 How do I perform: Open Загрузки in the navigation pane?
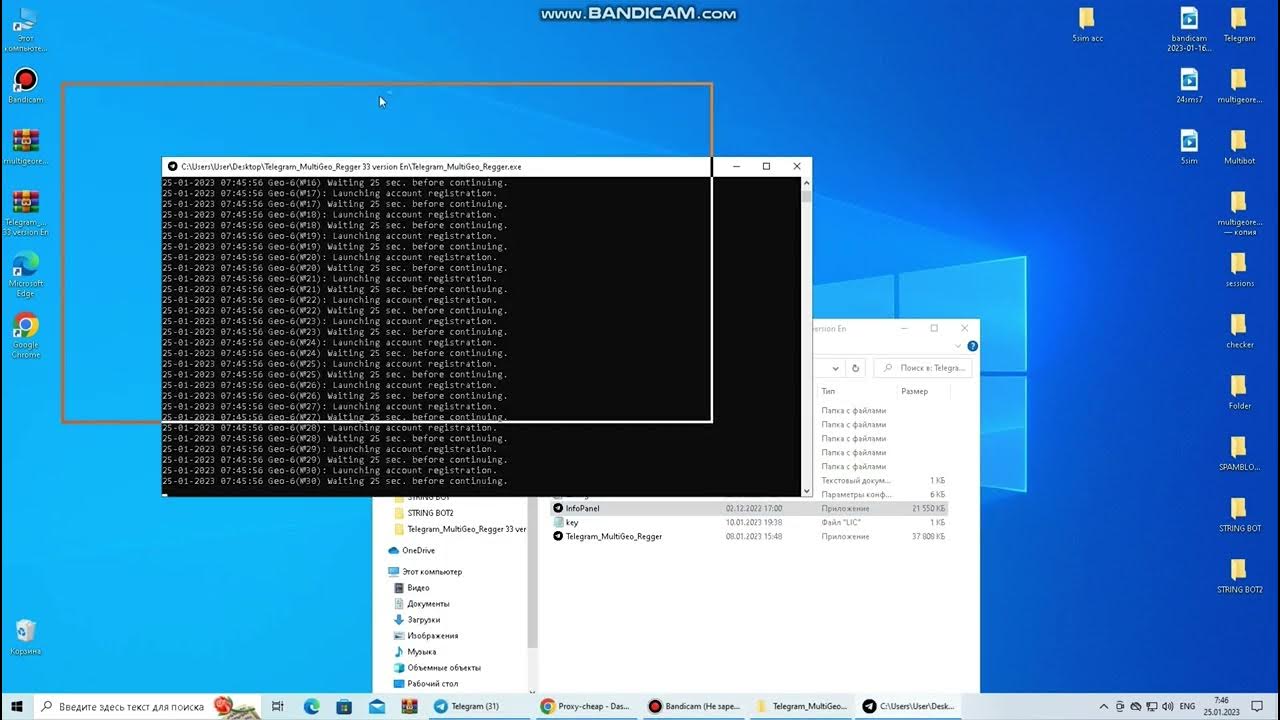click(x=423, y=620)
